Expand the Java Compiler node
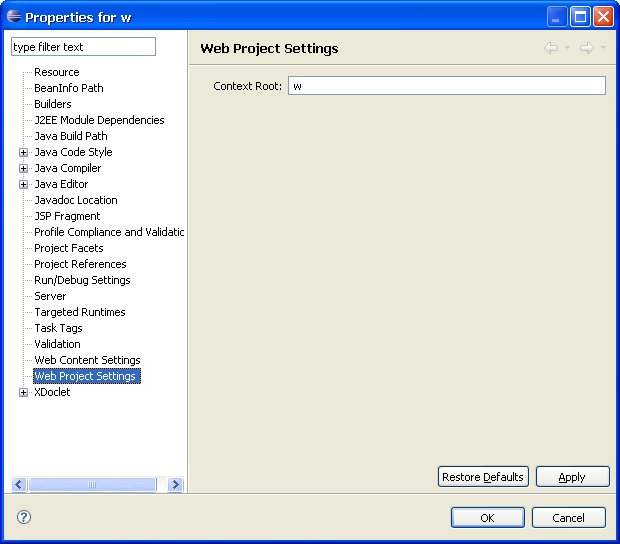The height and width of the screenshot is (544, 620). 23,168
